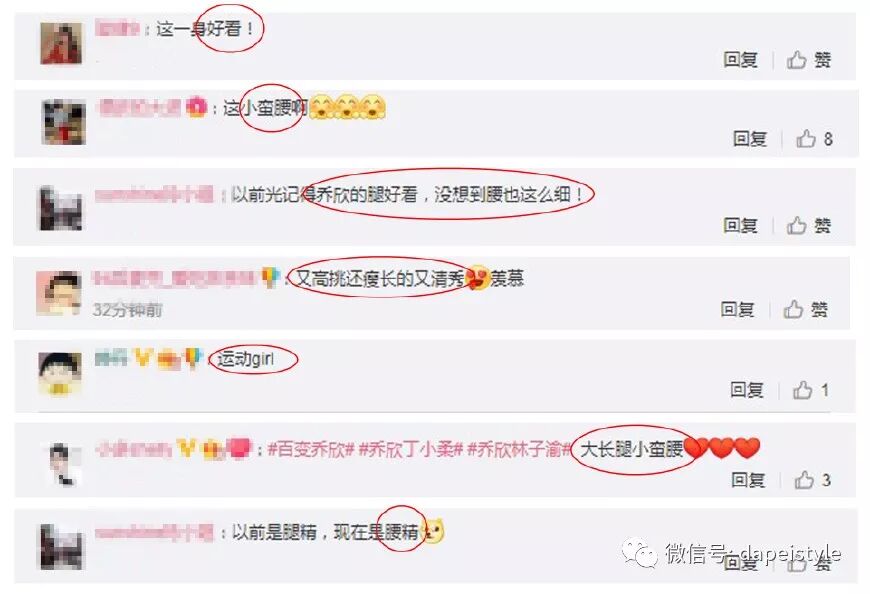Click thumbs-up with 8 likes
Image resolution: width=870 pixels, height=594 pixels.
point(815,139)
